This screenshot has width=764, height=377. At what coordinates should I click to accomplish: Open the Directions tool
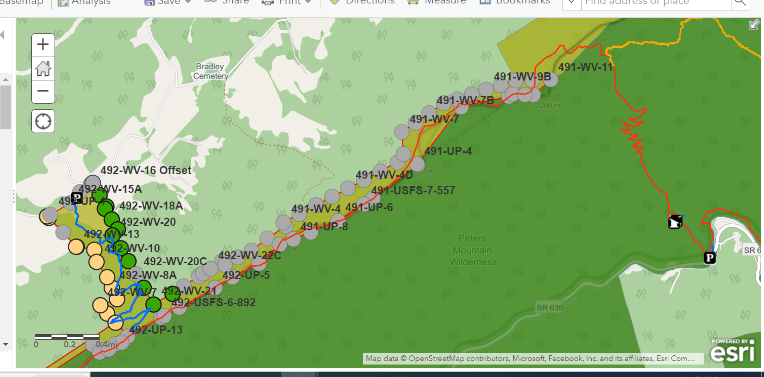pyautogui.click(x=362, y=2)
